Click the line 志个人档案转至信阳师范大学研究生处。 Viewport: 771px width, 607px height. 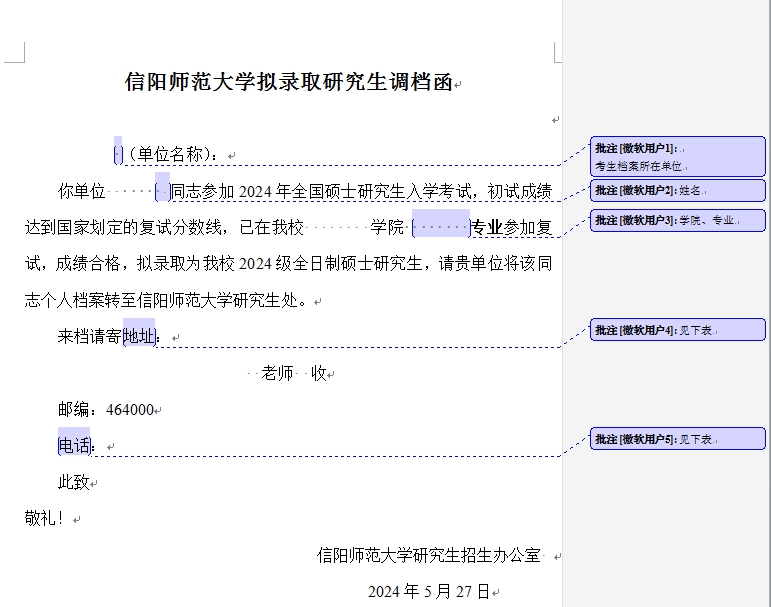coord(167,300)
